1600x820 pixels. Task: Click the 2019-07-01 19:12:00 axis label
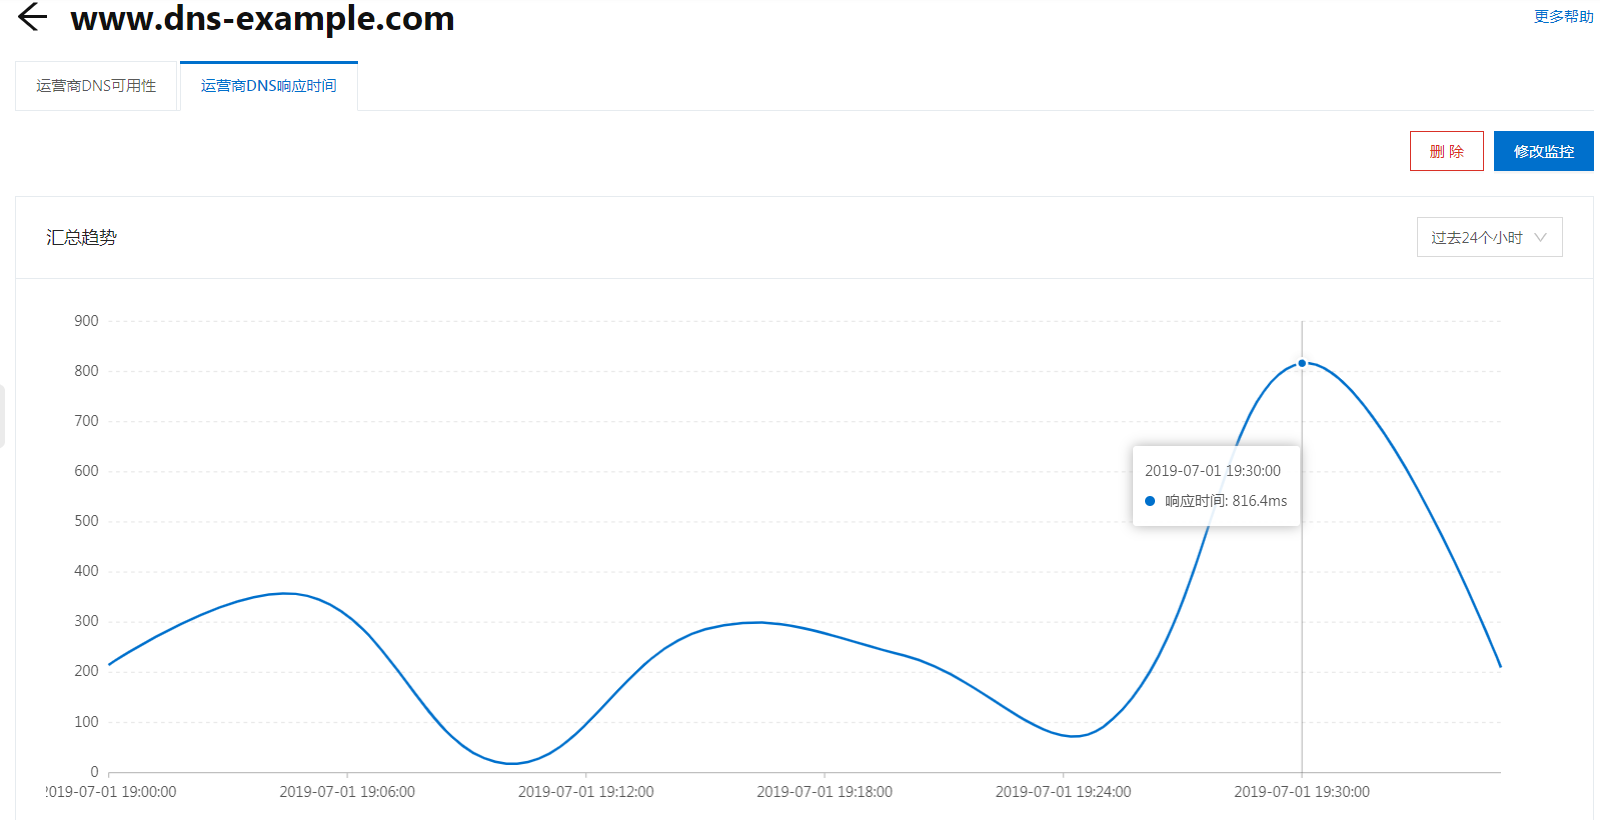pyautogui.click(x=586, y=792)
